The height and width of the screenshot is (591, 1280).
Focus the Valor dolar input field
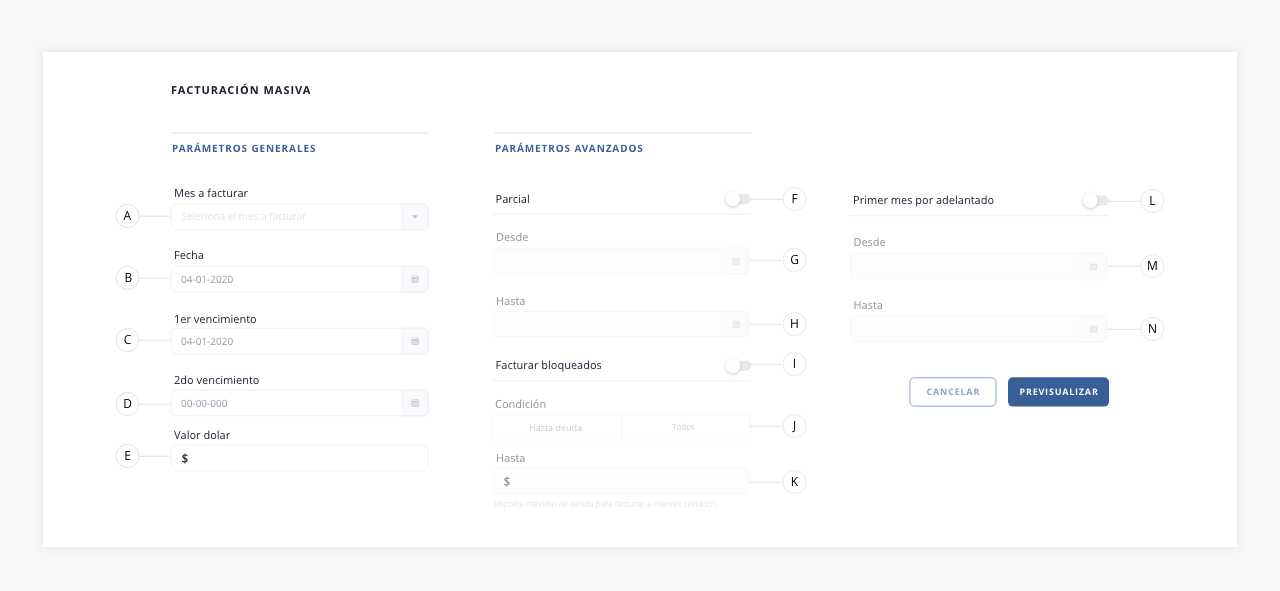tap(300, 458)
